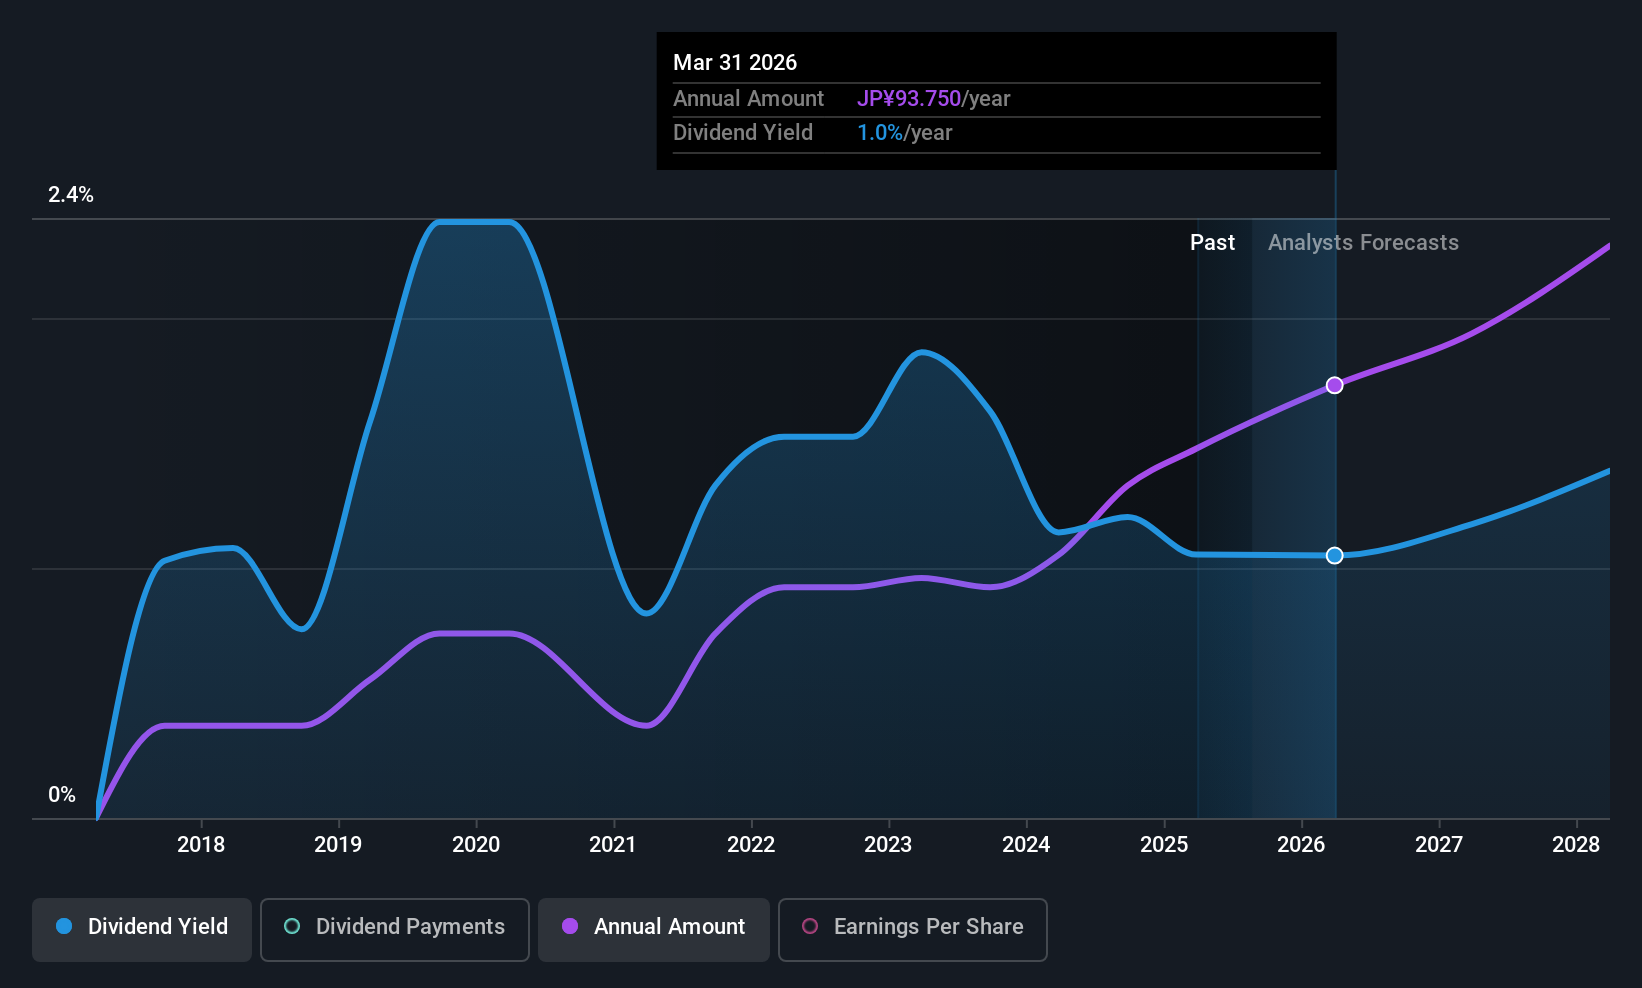Click the 2026 x-axis label
This screenshot has height=988, width=1642.
point(1301,844)
